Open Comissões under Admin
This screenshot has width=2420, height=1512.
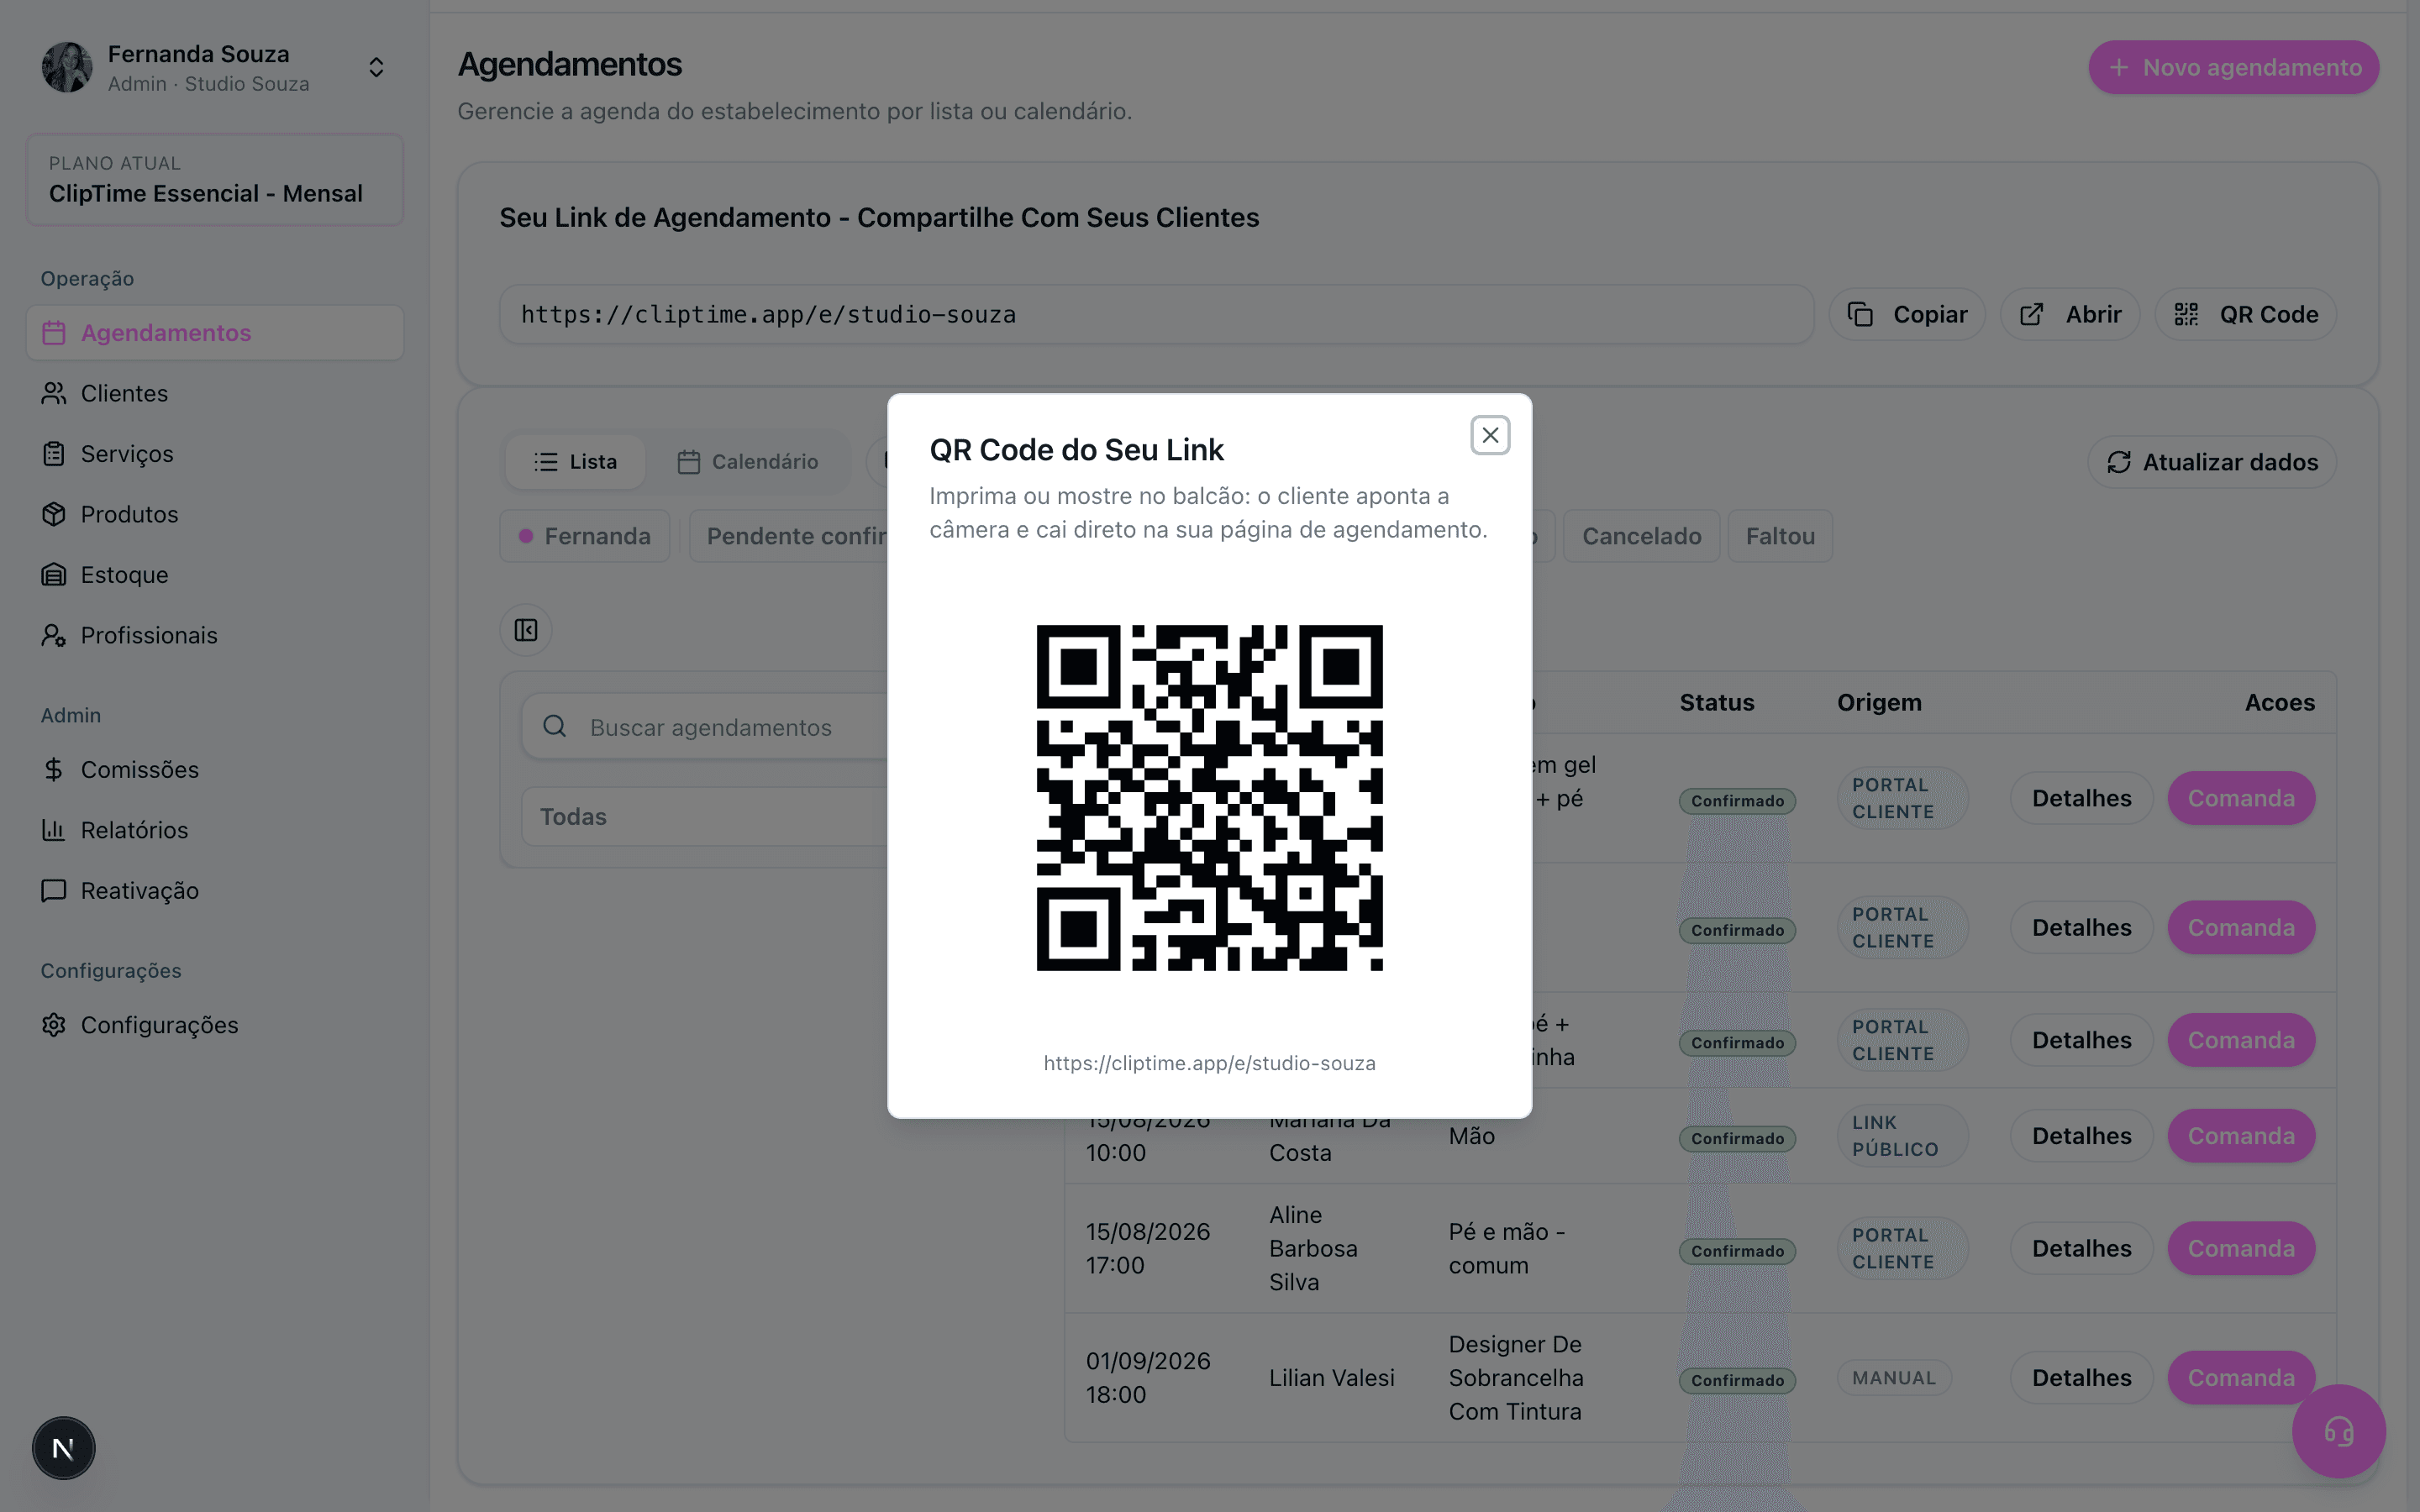[x=215, y=769]
